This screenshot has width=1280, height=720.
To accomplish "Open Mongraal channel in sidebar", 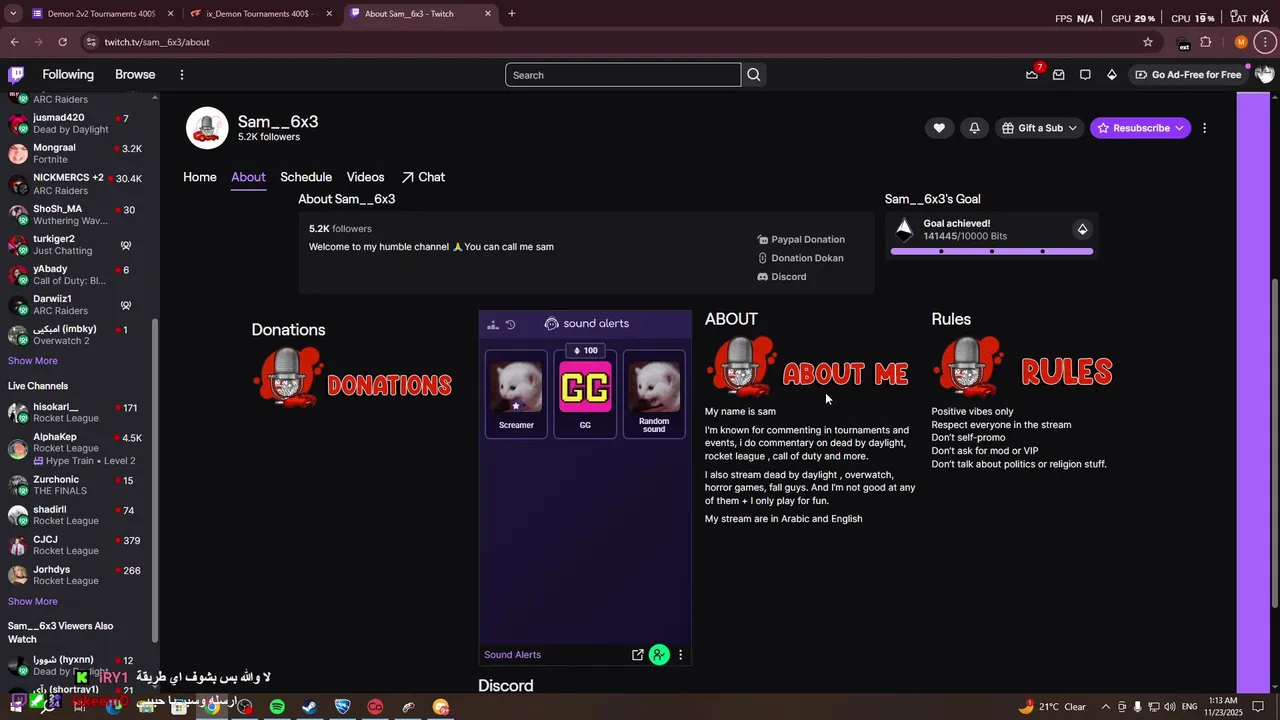I will click(78, 153).
